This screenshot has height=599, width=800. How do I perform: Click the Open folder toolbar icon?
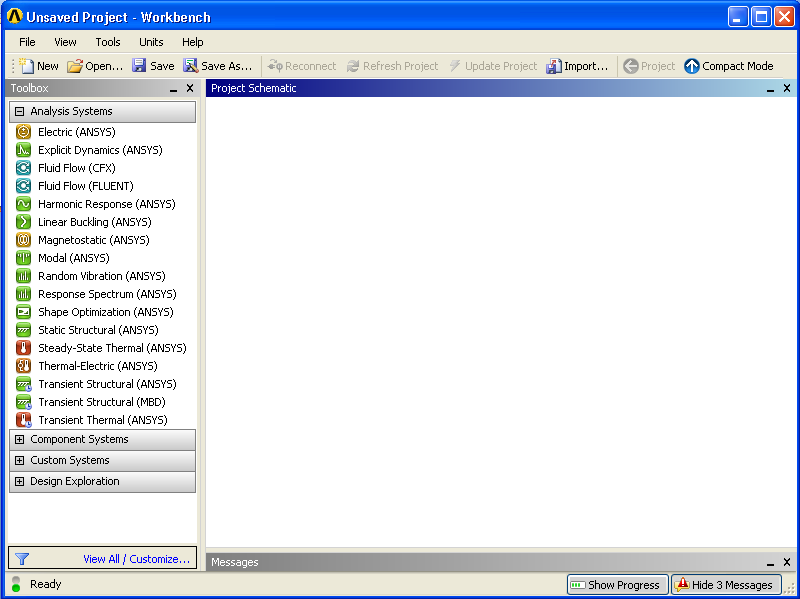tap(75, 66)
